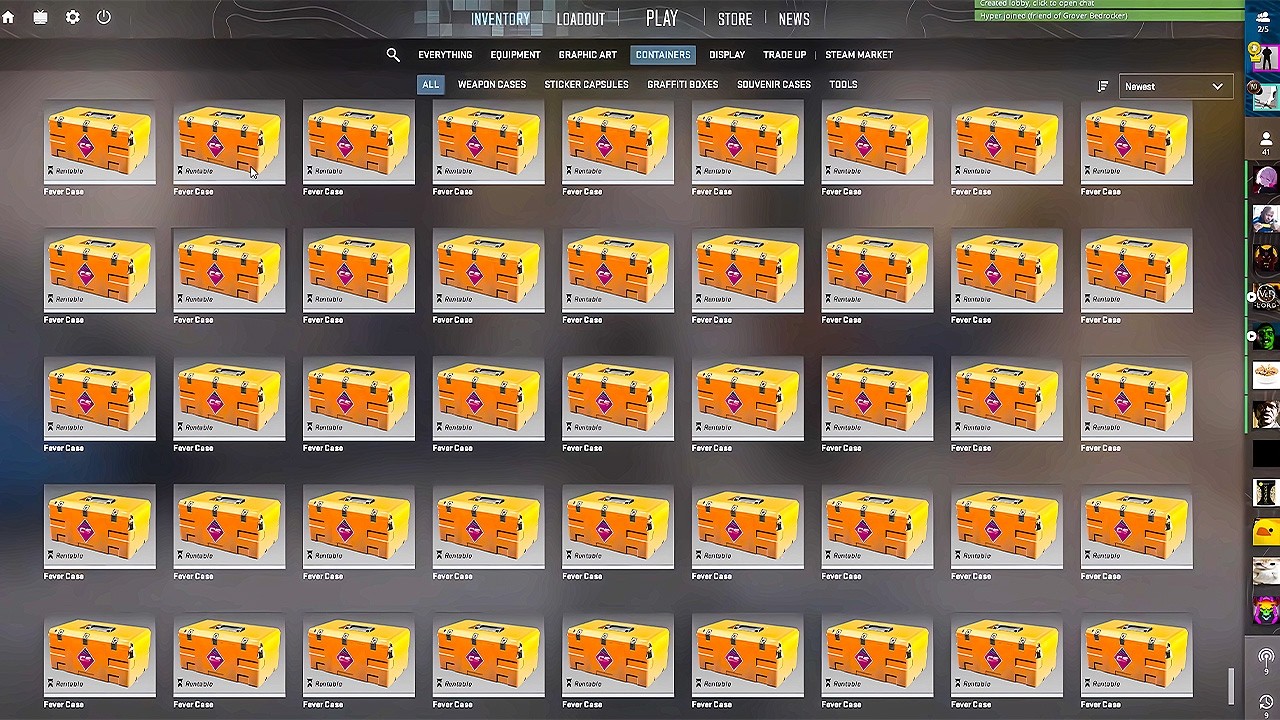Image resolution: width=1280 pixels, height=720 pixels.
Task: Show the Display inventory category
Action: [x=727, y=55]
